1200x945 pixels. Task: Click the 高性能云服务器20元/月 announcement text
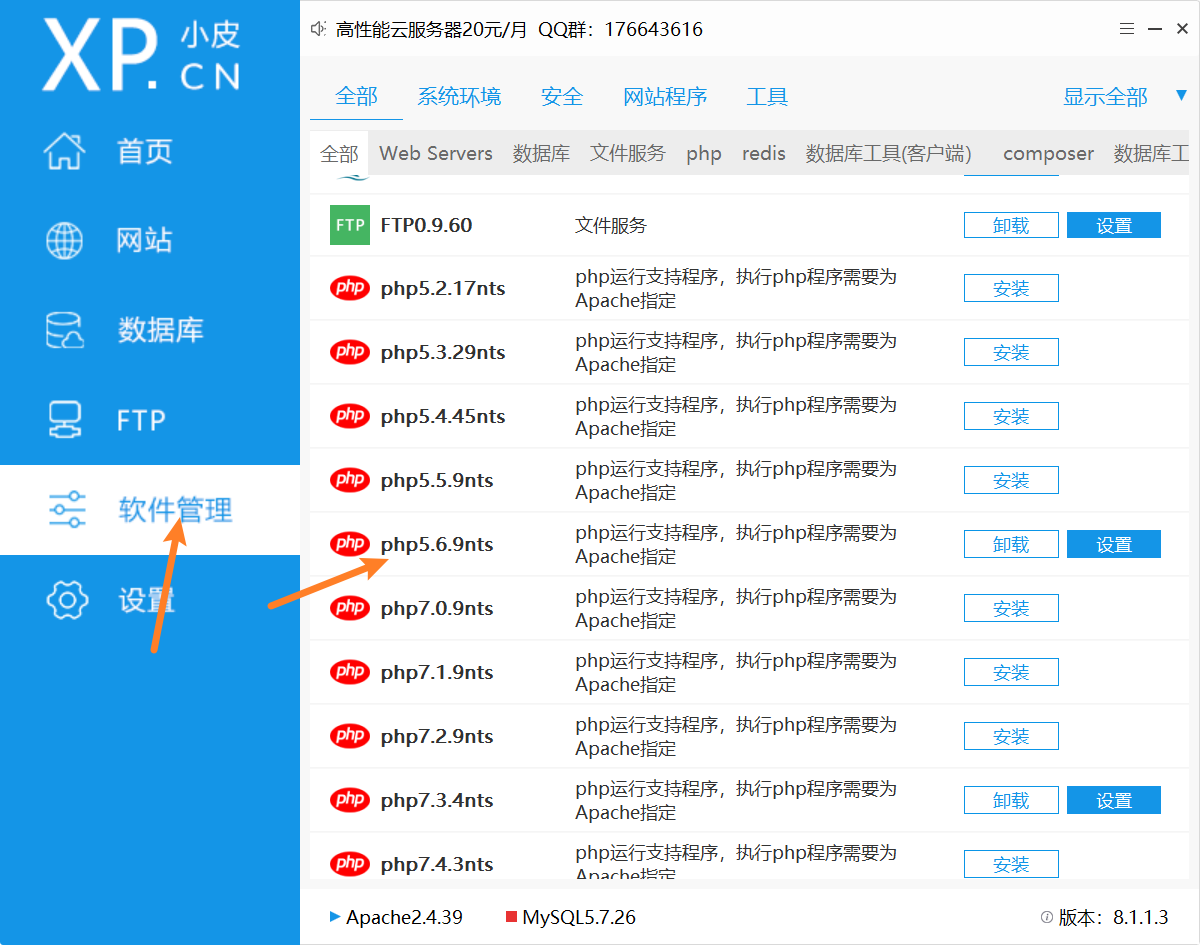tap(431, 29)
